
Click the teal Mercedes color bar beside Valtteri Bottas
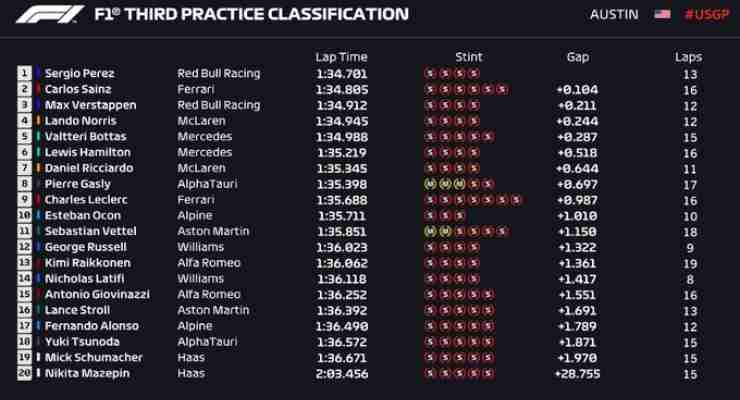point(38,136)
